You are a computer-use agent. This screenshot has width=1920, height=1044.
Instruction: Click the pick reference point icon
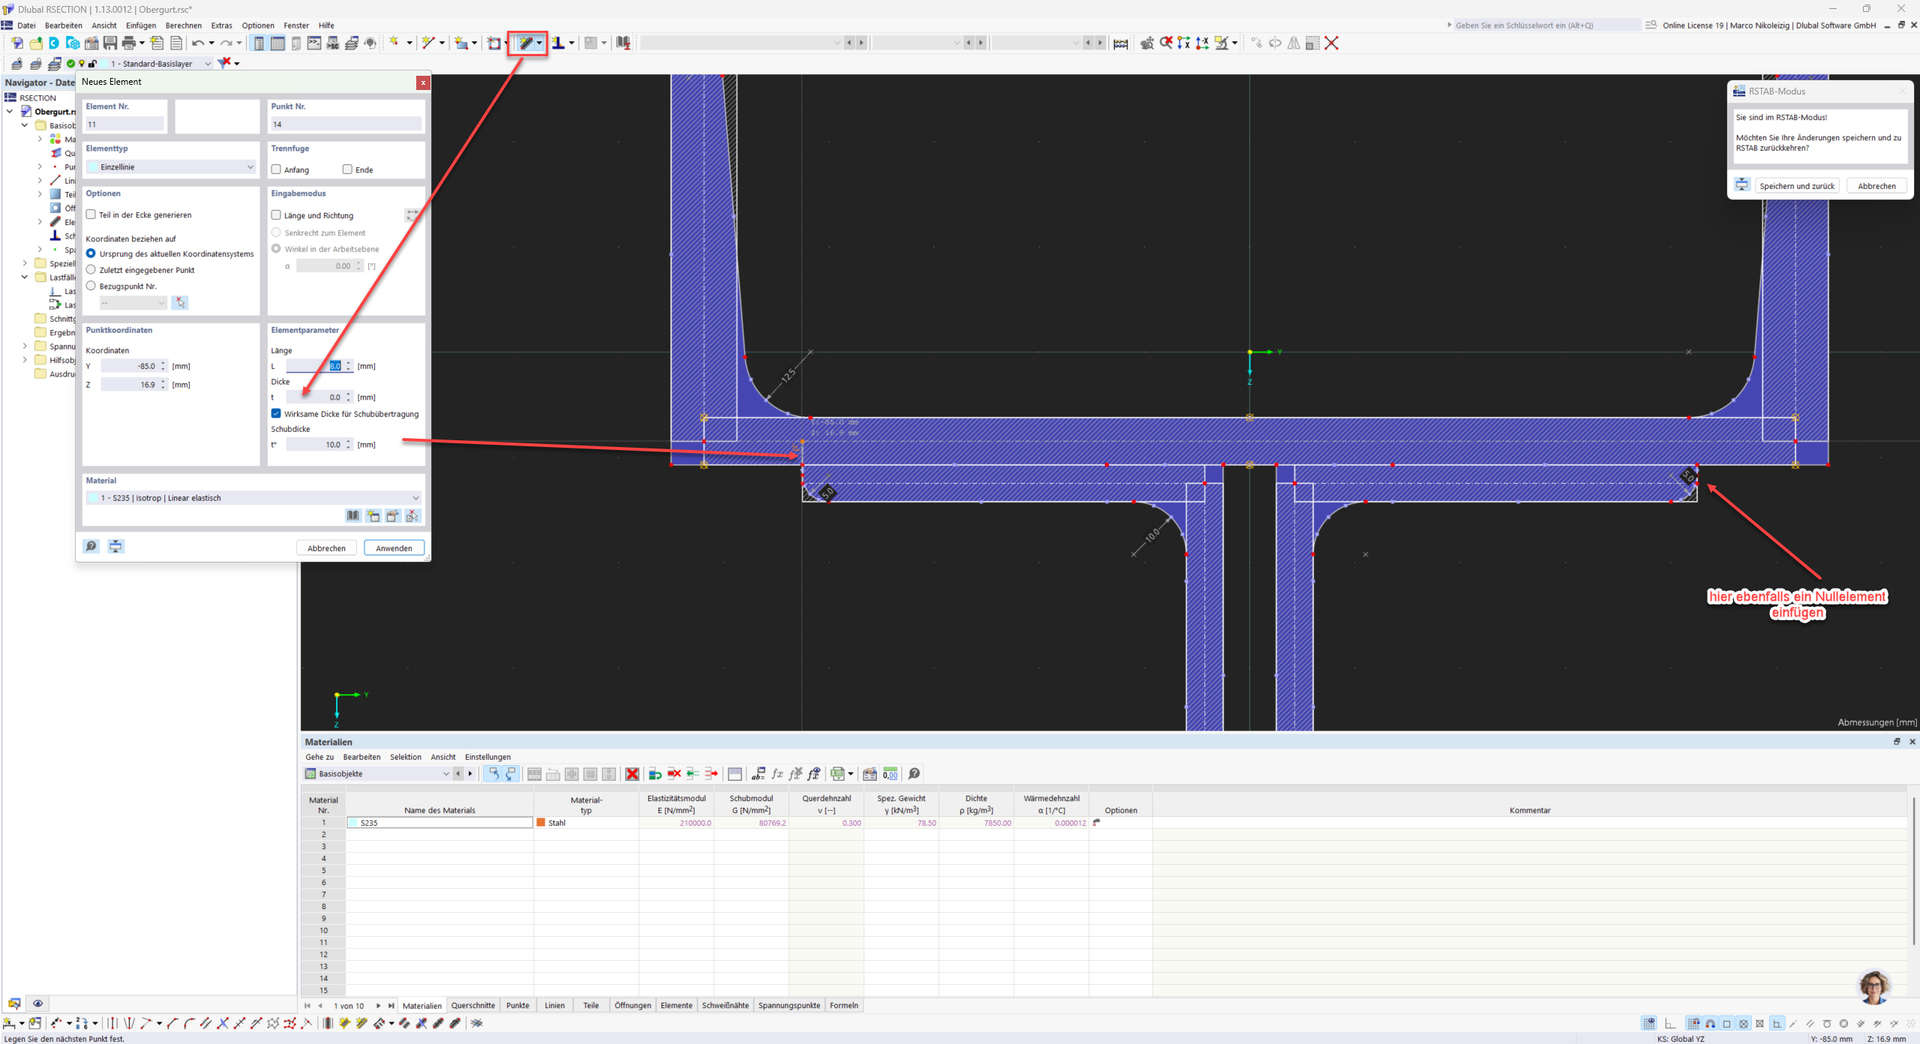(180, 302)
